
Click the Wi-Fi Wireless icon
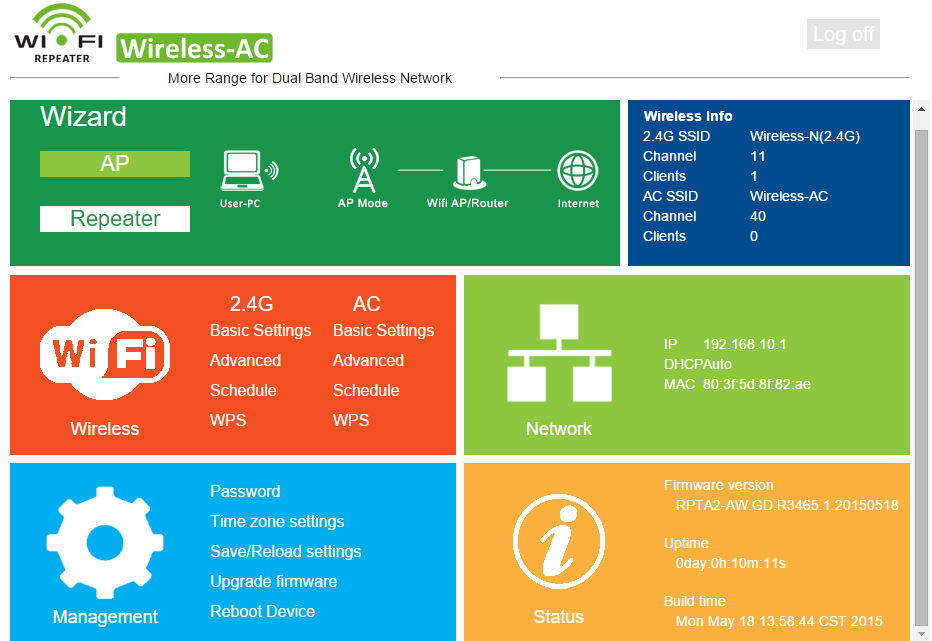point(105,355)
